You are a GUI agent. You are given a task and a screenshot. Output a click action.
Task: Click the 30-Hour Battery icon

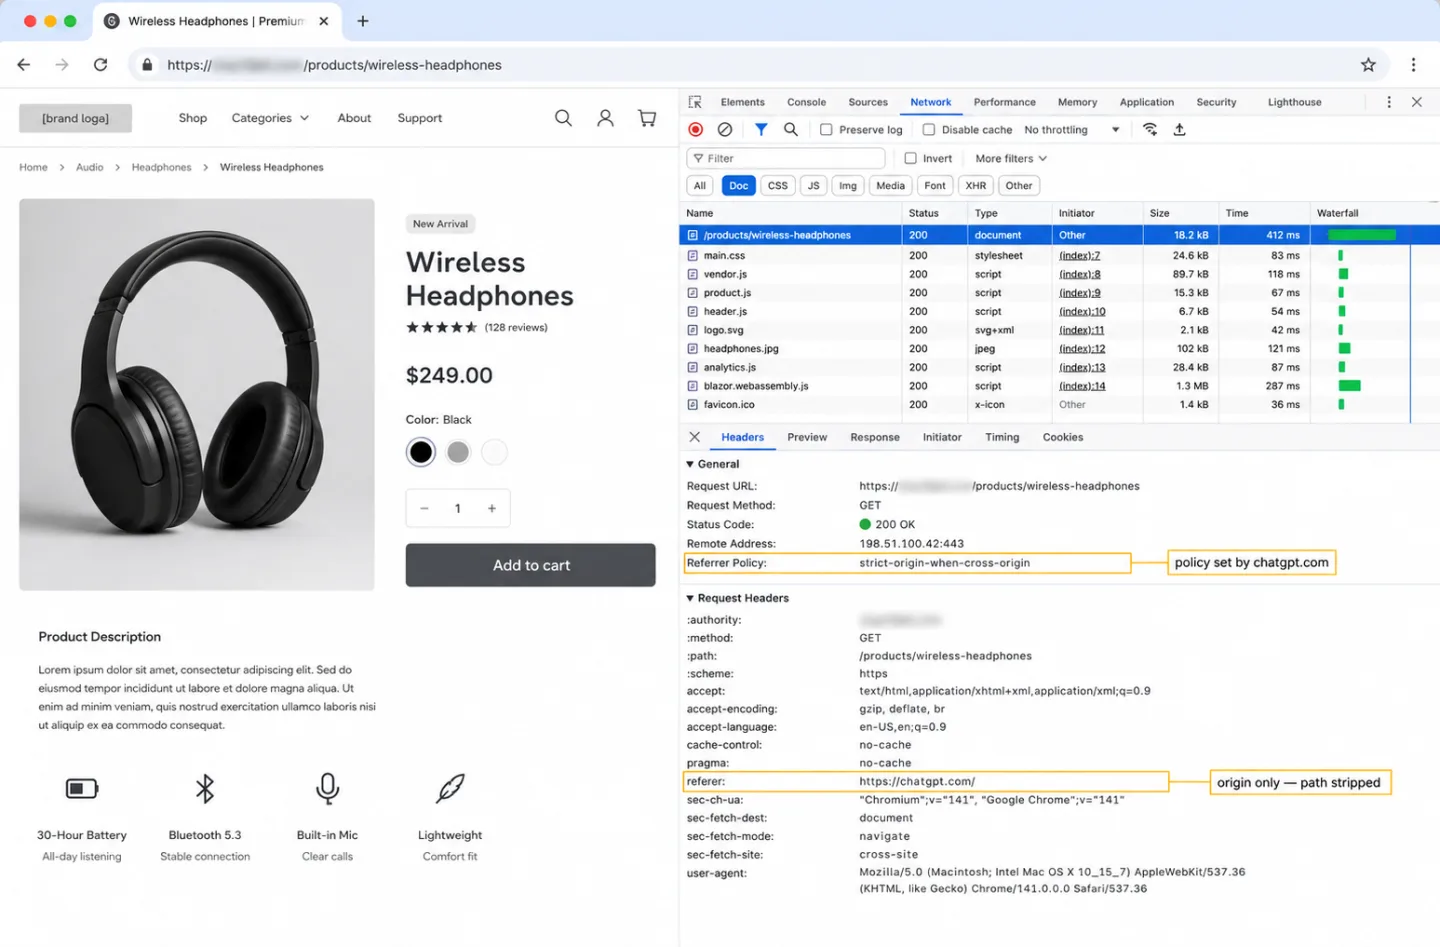coord(82,789)
